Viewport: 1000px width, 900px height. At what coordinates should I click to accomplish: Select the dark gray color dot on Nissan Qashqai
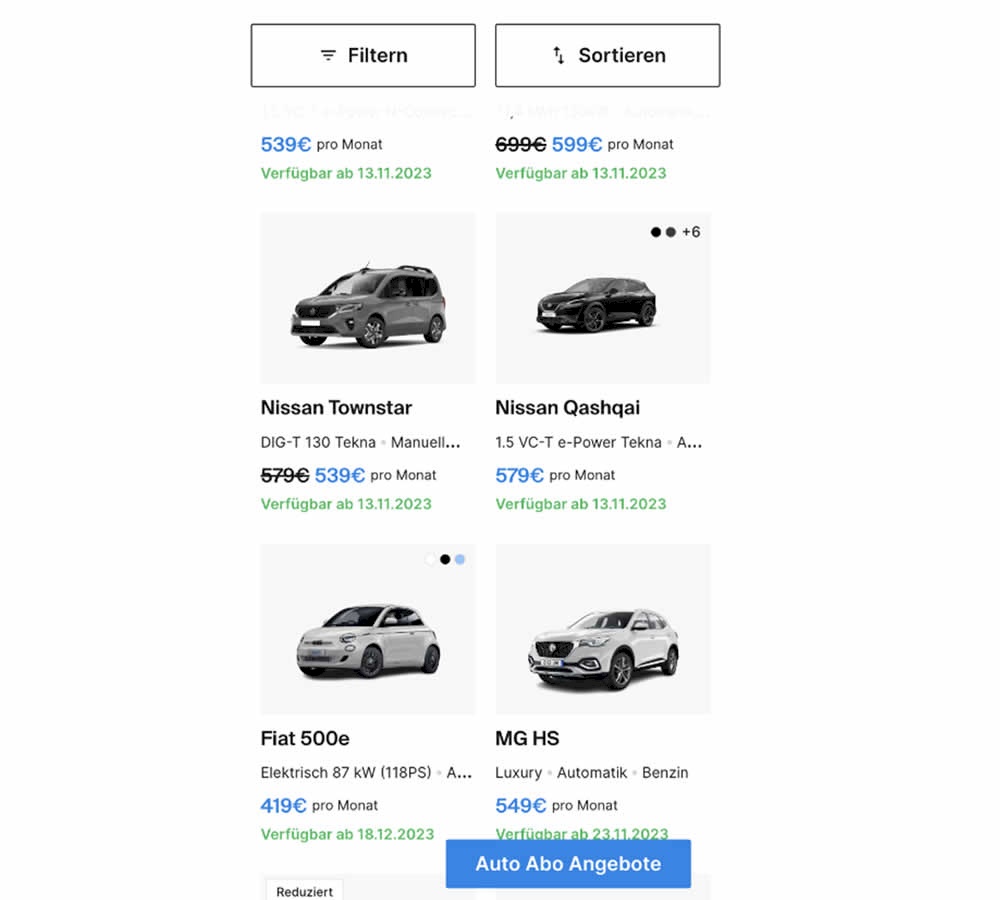click(x=670, y=232)
